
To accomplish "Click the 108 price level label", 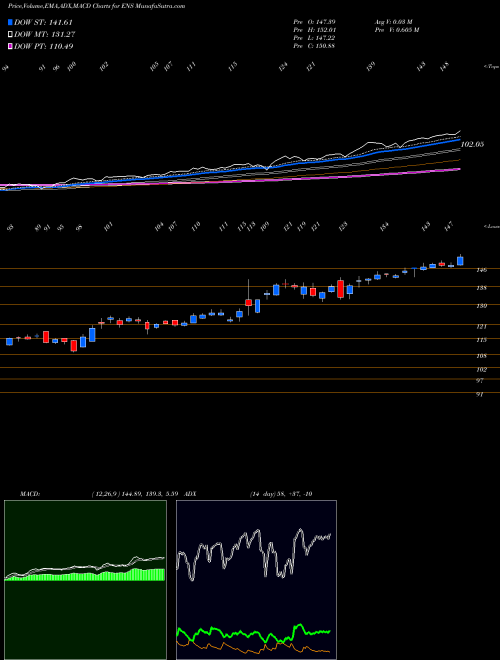I will click(x=482, y=356).
